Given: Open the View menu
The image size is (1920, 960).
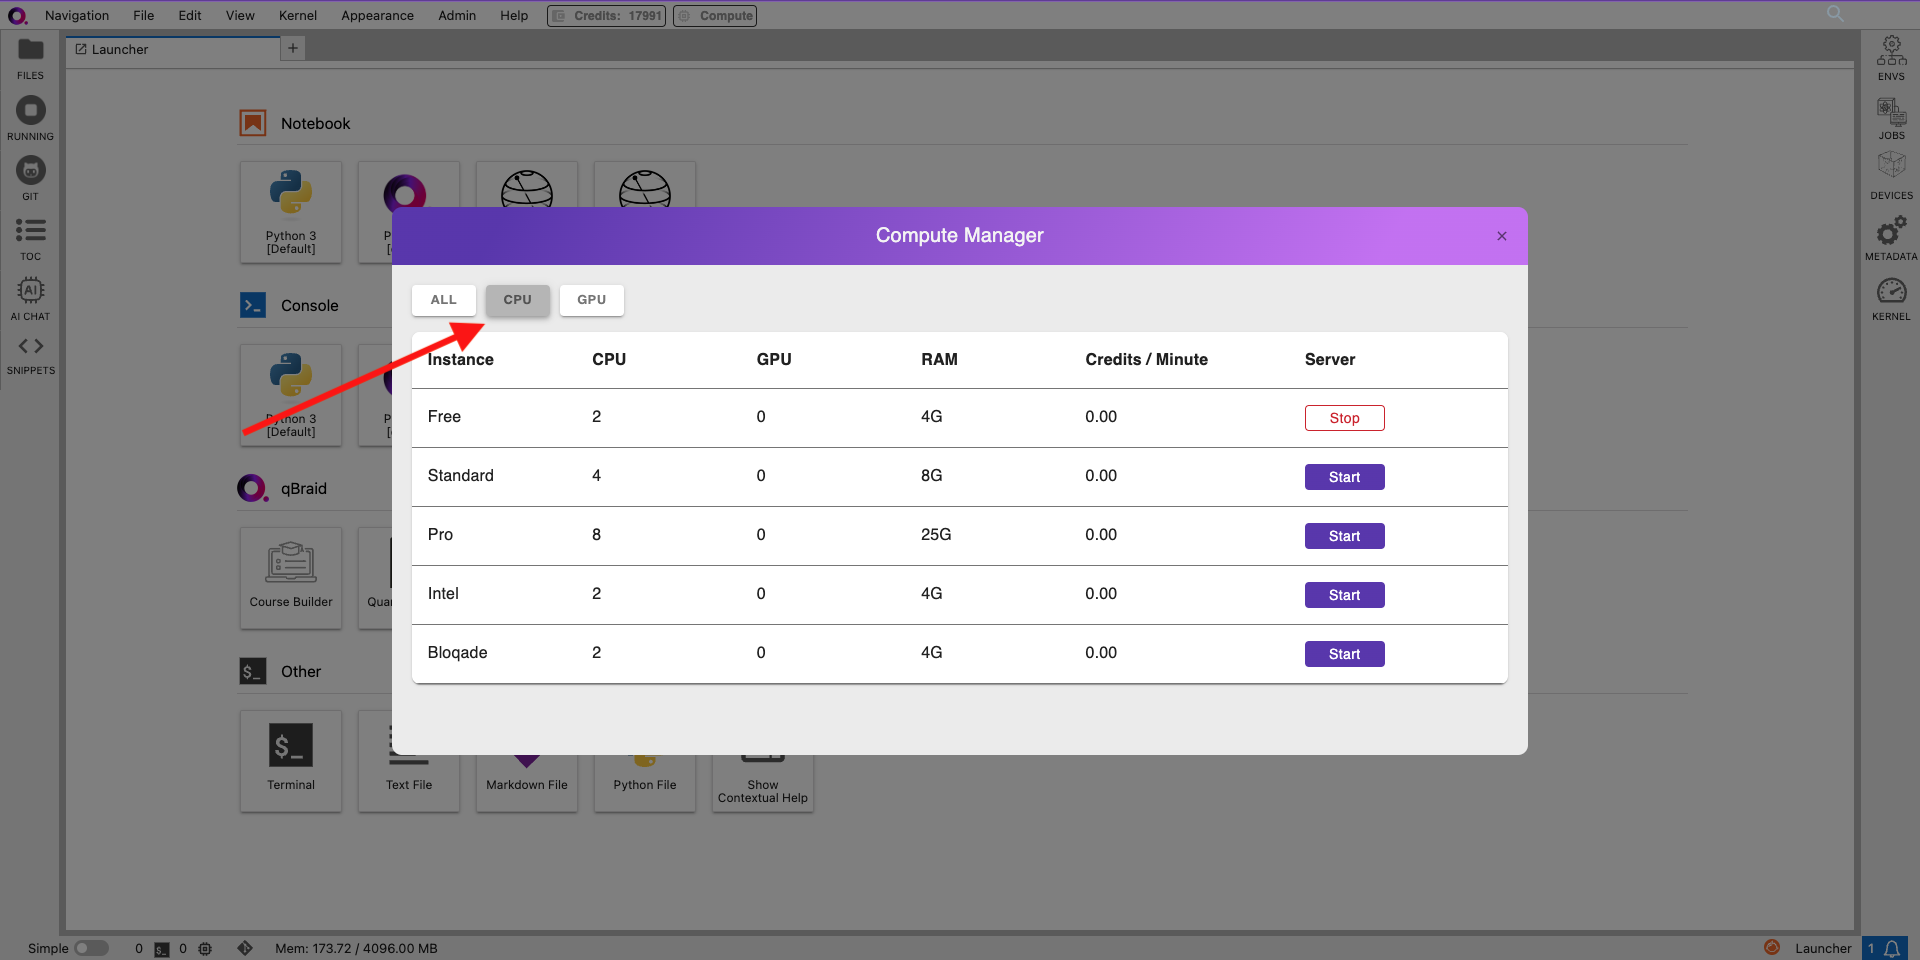Looking at the screenshot, I should 240,15.
